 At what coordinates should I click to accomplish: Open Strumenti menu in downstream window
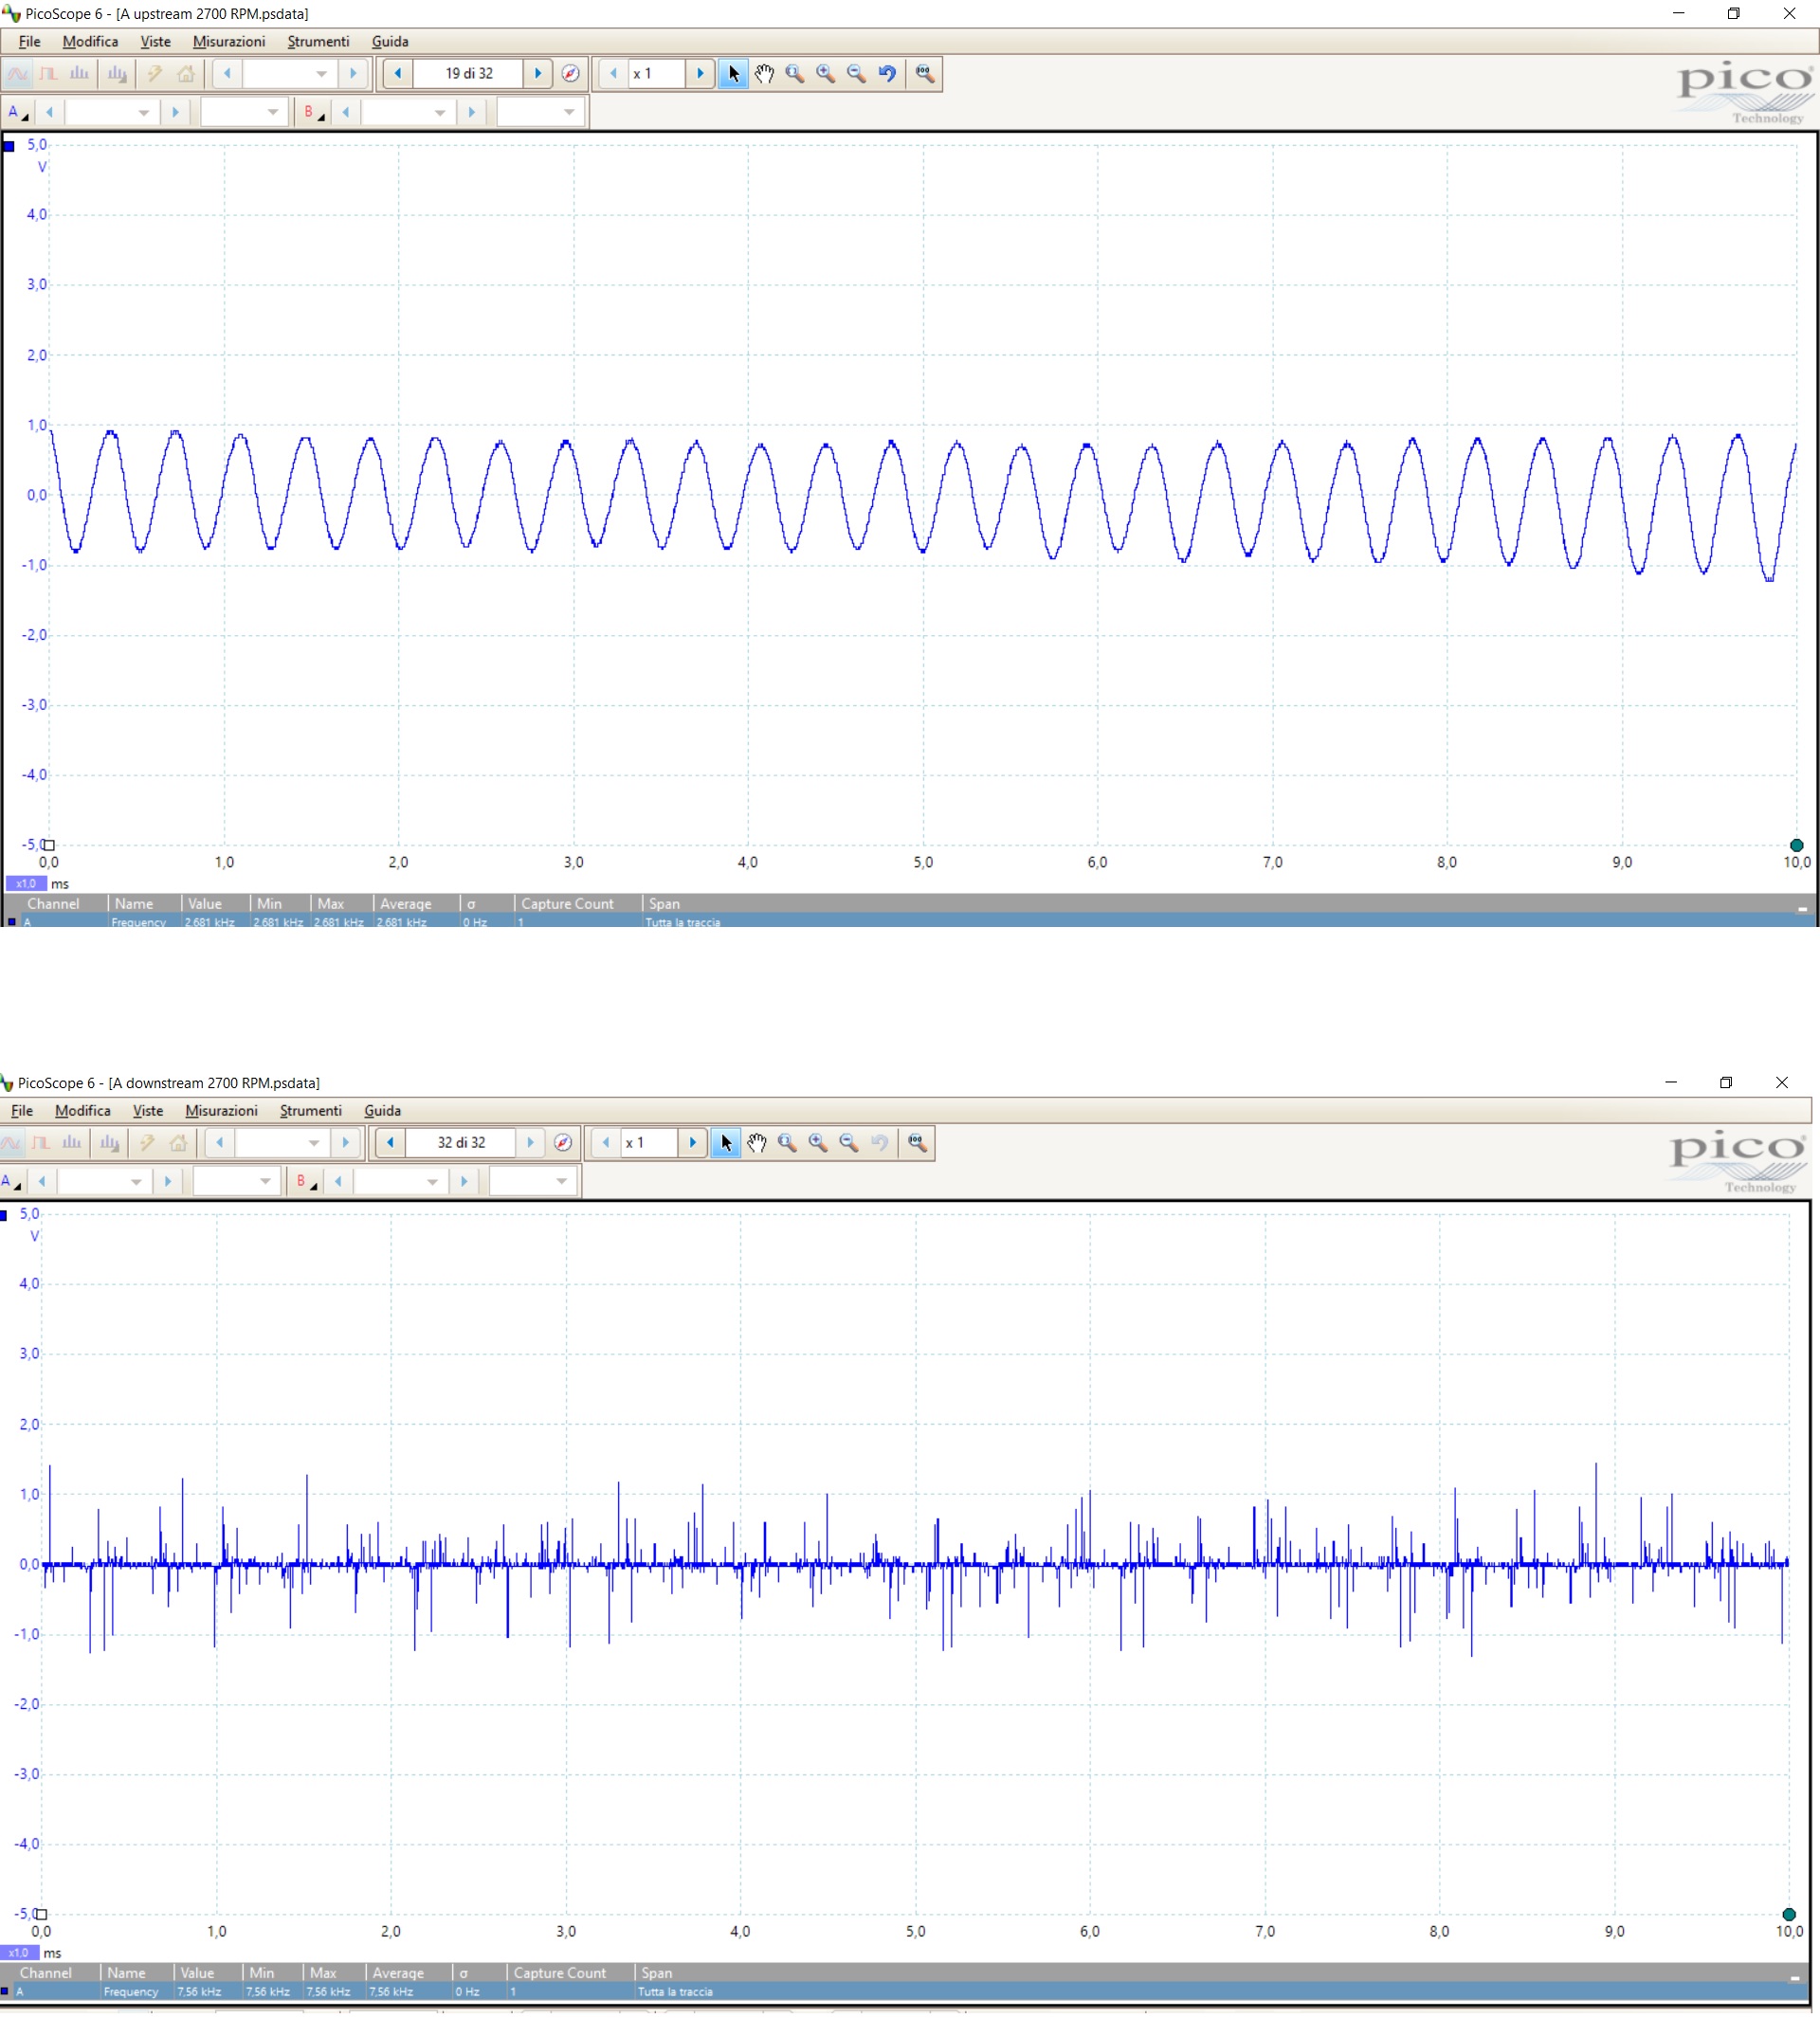tap(310, 1111)
